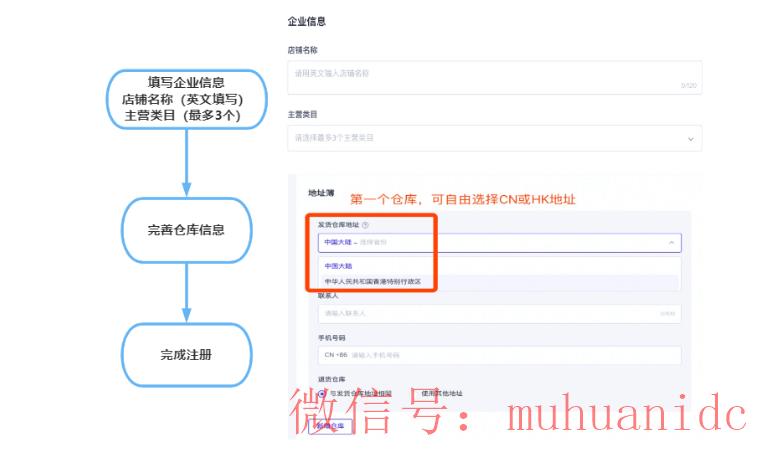The image size is (762, 451).
Task: Click the 发货仓库地址 warehouse address combo box
Action: point(500,243)
